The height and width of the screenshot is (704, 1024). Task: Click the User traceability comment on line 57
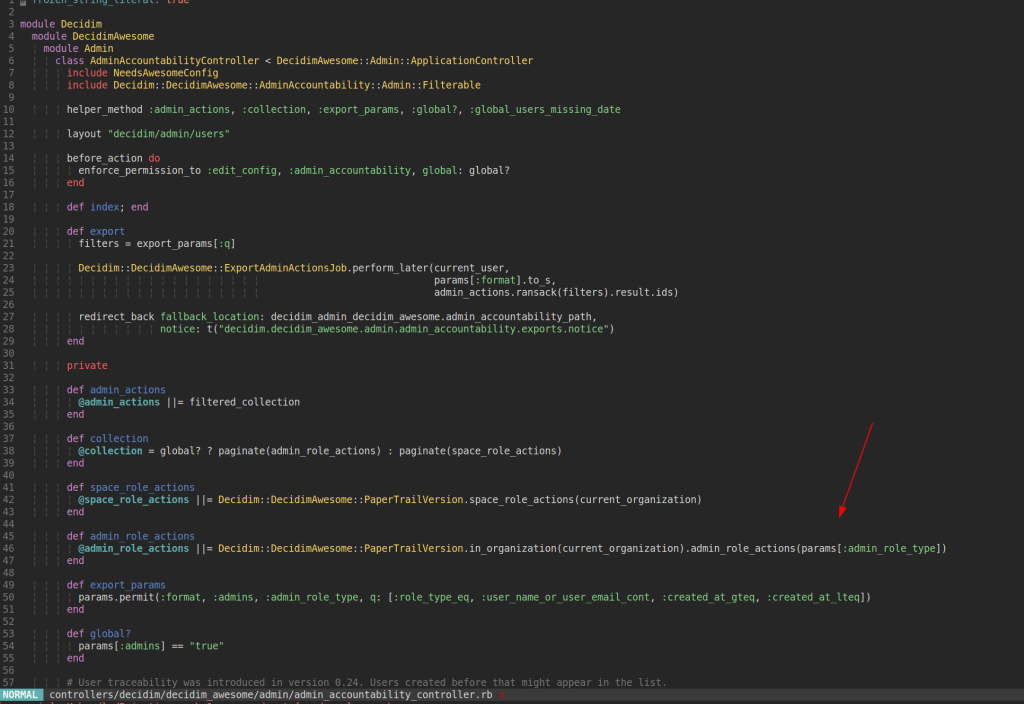pos(366,682)
